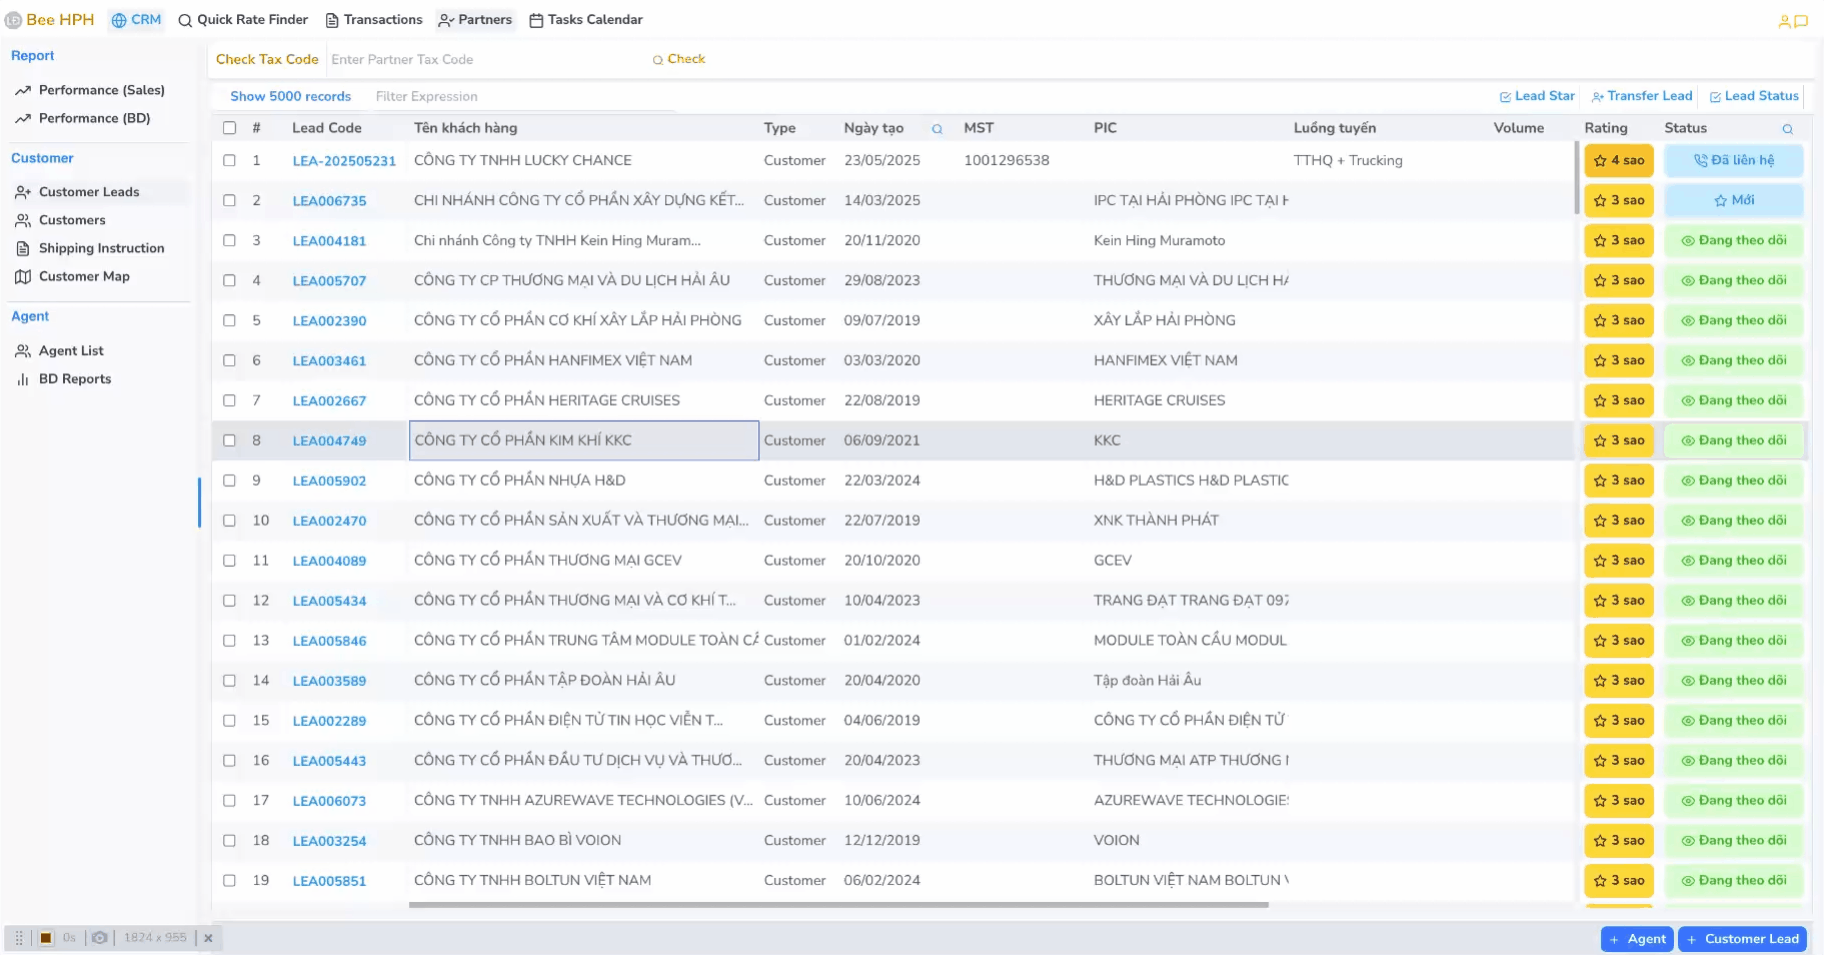Open the Lead Status action
Image resolution: width=1824 pixels, height=955 pixels.
[x=1754, y=96]
